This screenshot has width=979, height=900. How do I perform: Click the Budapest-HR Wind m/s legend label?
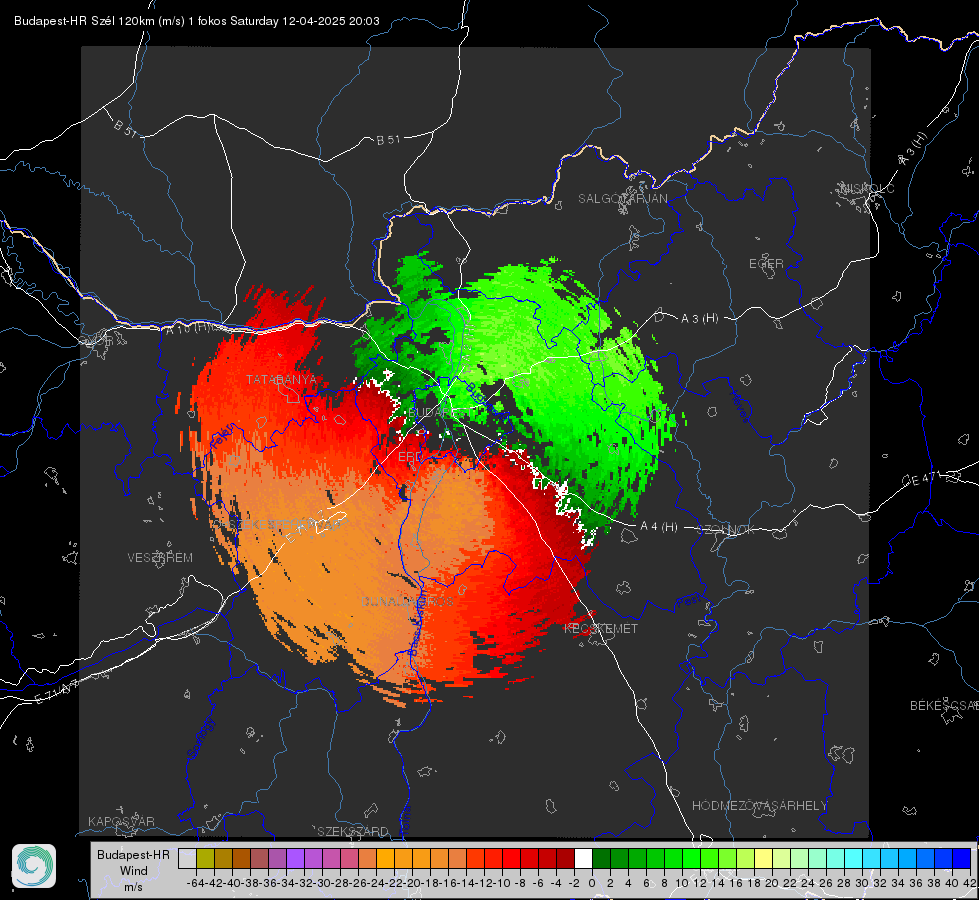133,870
